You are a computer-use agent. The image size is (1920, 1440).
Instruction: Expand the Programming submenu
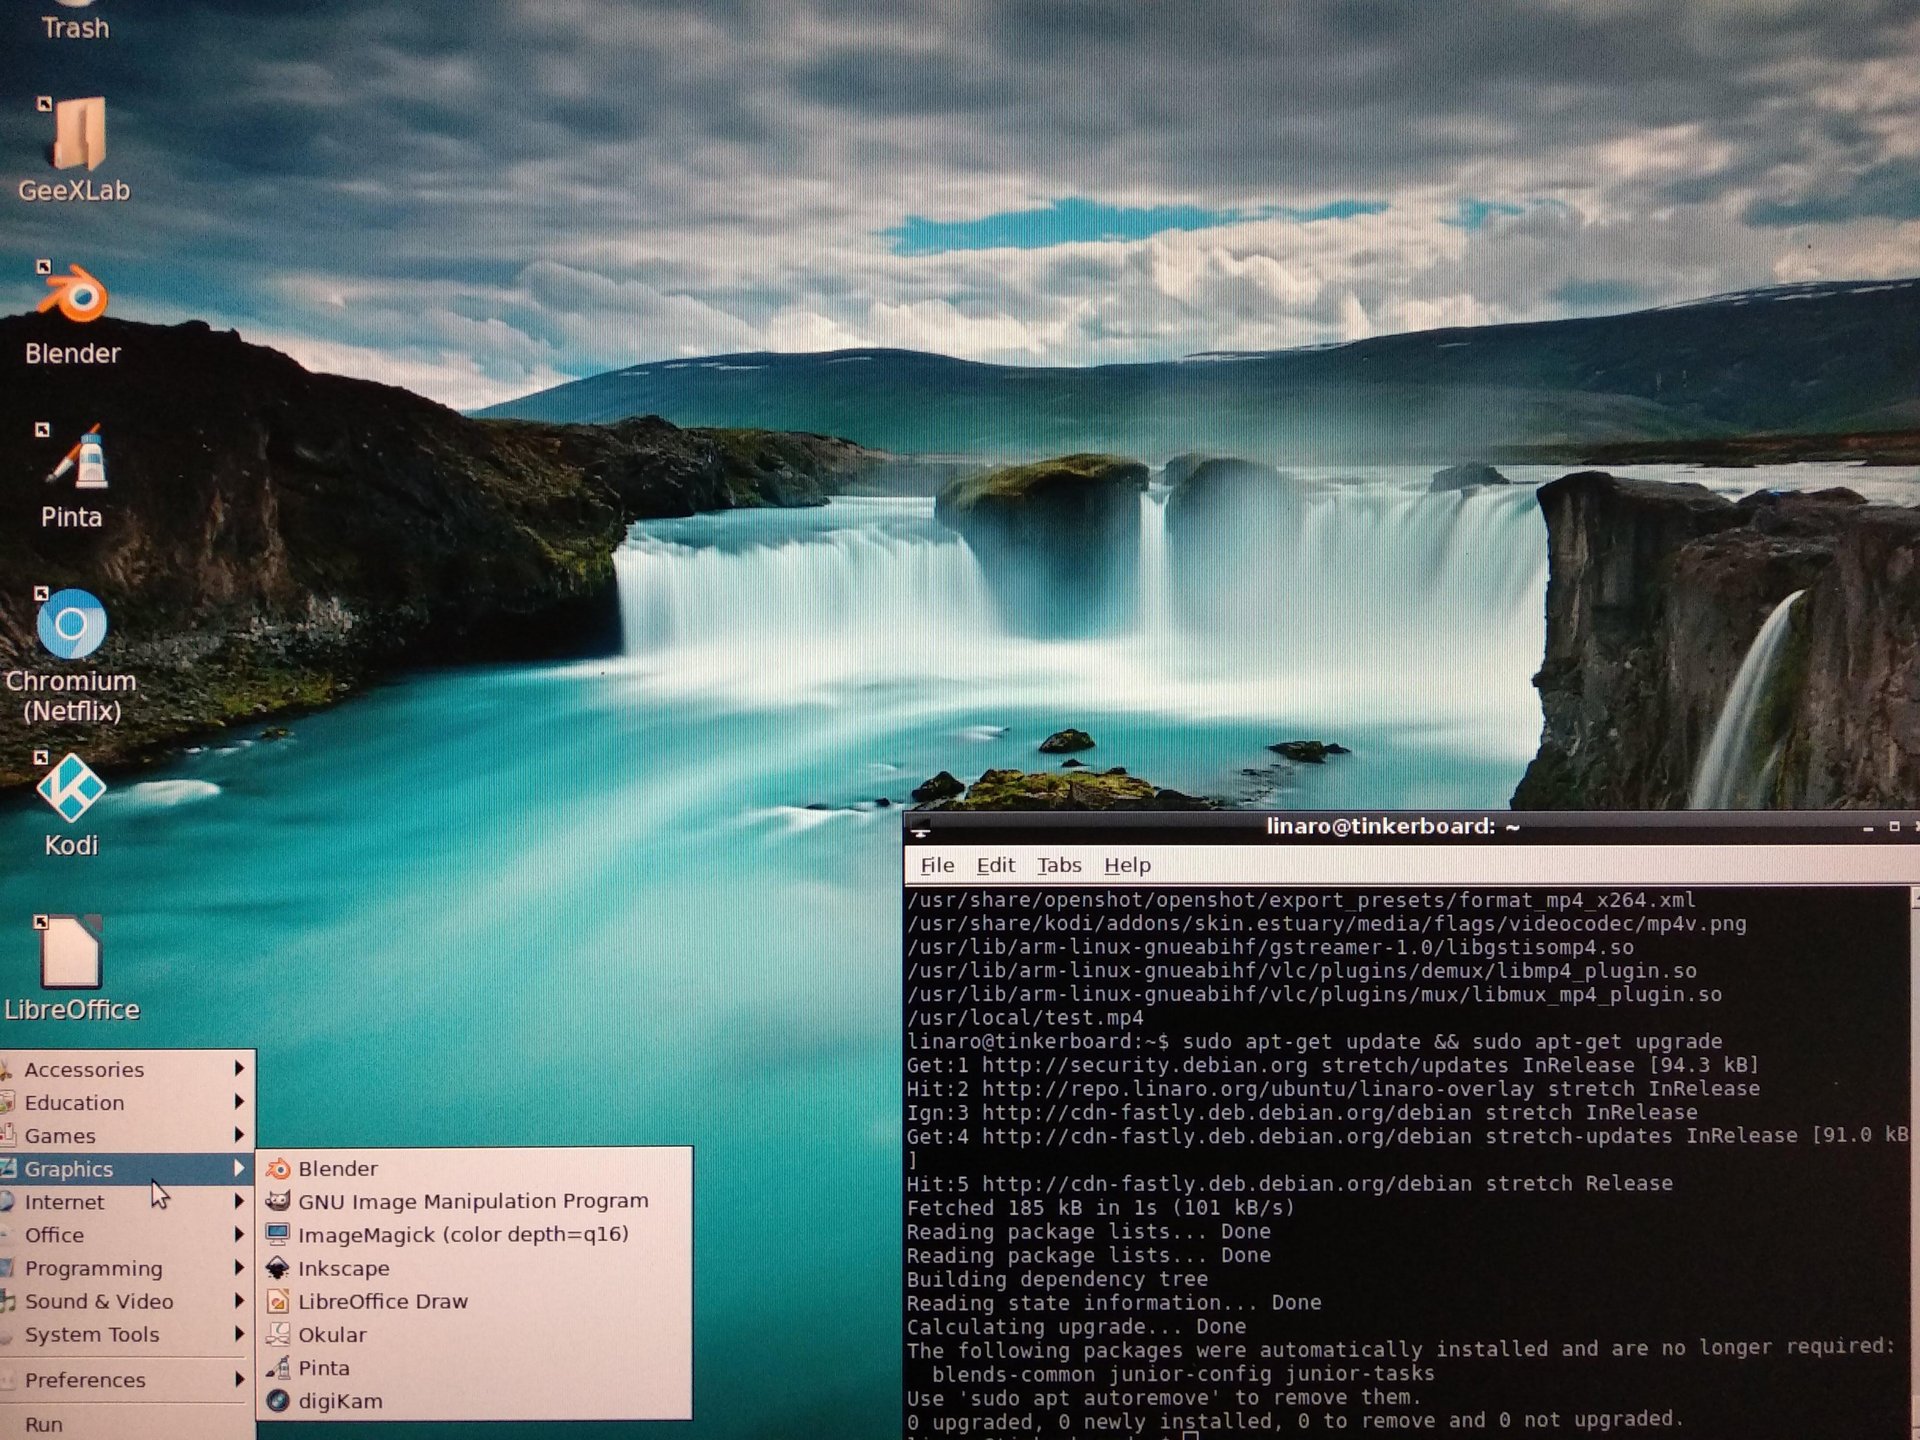[93, 1268]
